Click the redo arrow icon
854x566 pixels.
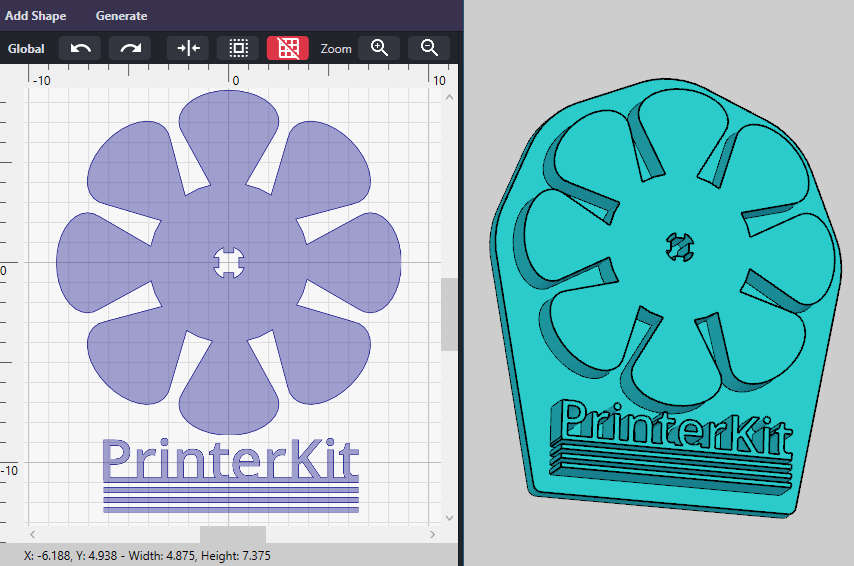click(x=130, y=48)
